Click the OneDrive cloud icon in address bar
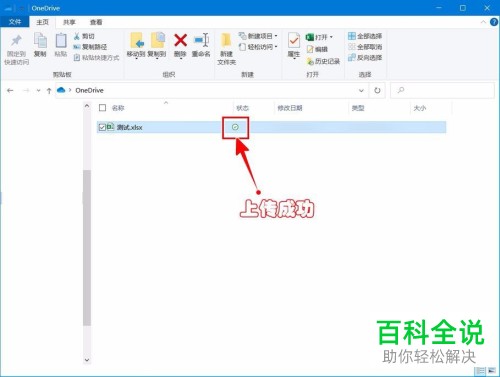Viewport: 500px width, 377px height. (x=61, y=90)
